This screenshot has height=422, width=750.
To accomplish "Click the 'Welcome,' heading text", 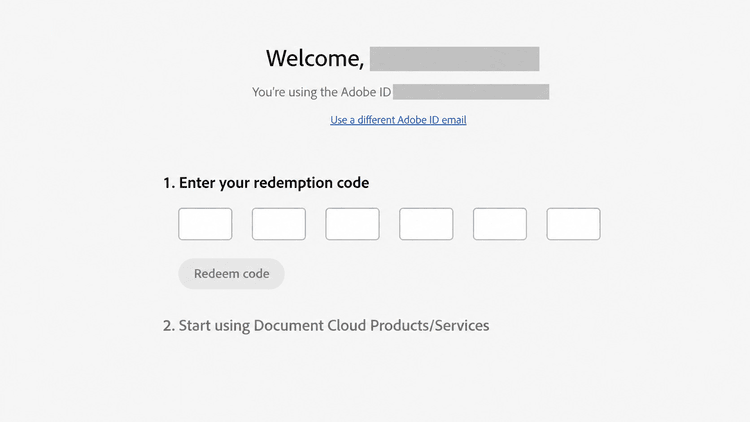I will (x=315, y=58).
